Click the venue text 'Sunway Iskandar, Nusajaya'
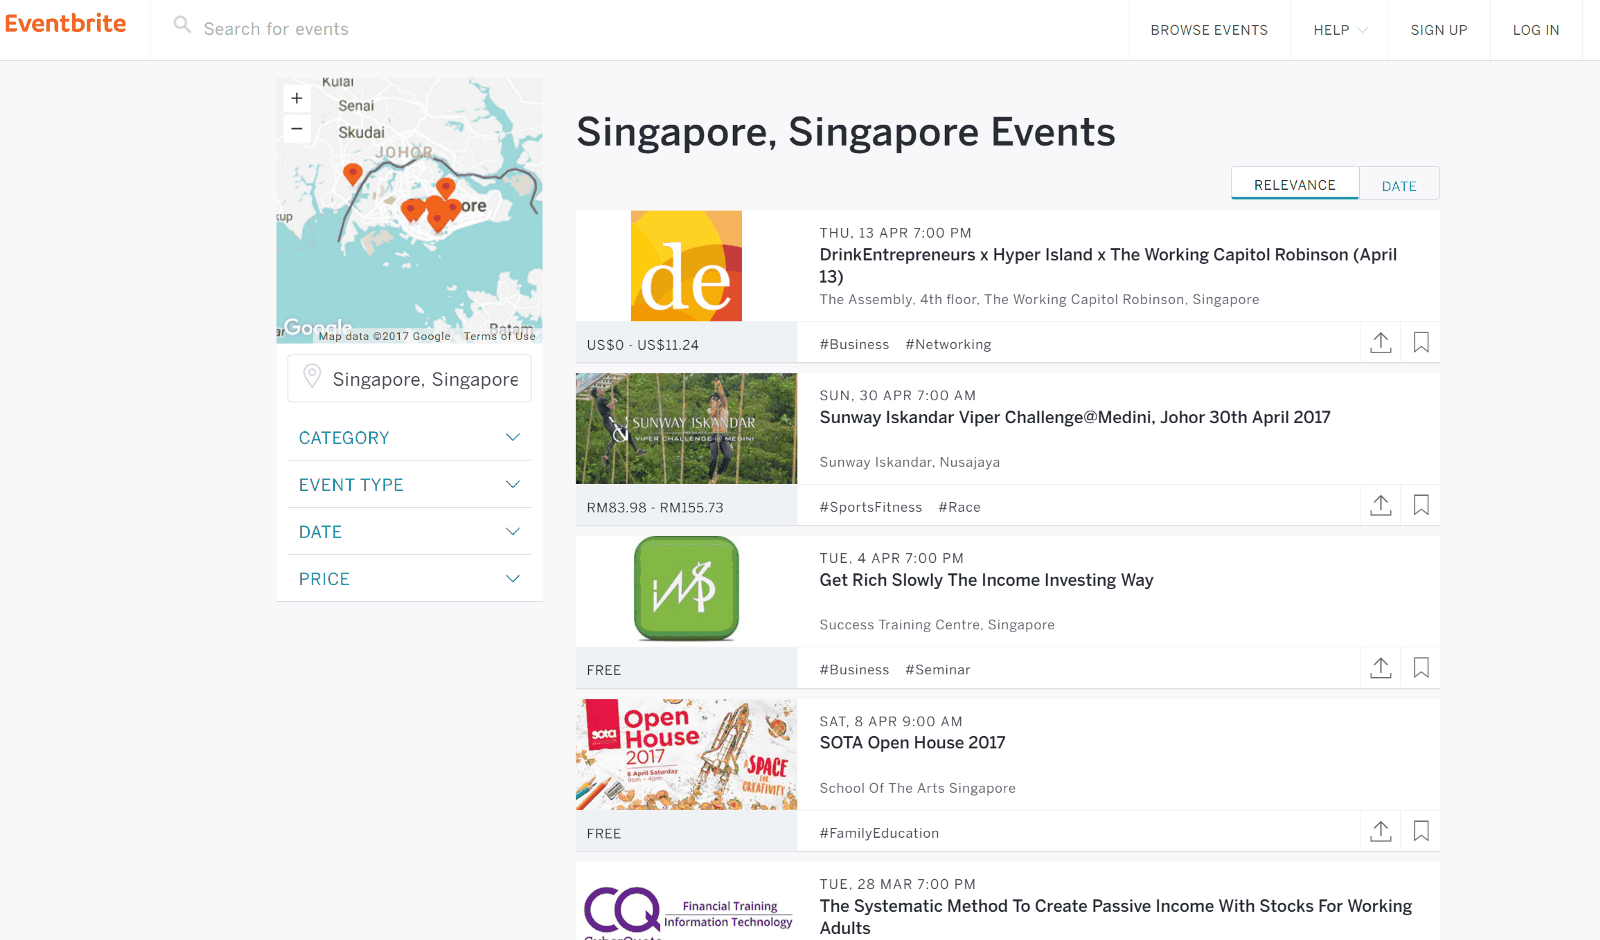Viewport: 1600px width, 940px height. 910,462
